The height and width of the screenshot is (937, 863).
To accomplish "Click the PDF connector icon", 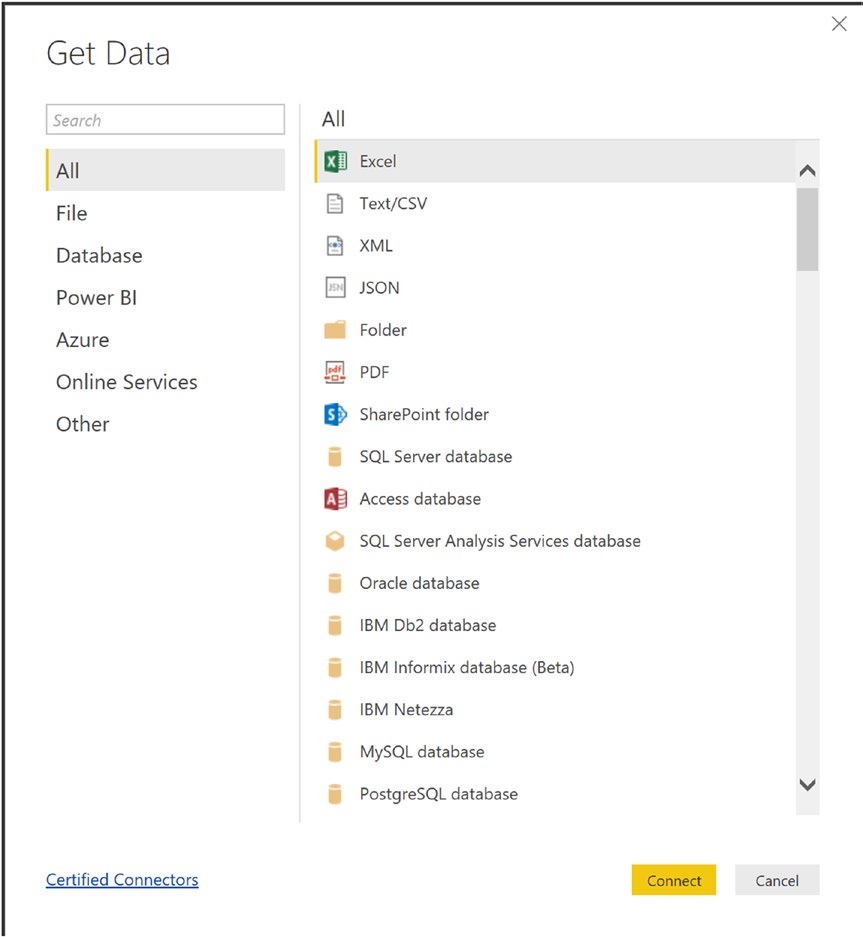I will 335,372.
